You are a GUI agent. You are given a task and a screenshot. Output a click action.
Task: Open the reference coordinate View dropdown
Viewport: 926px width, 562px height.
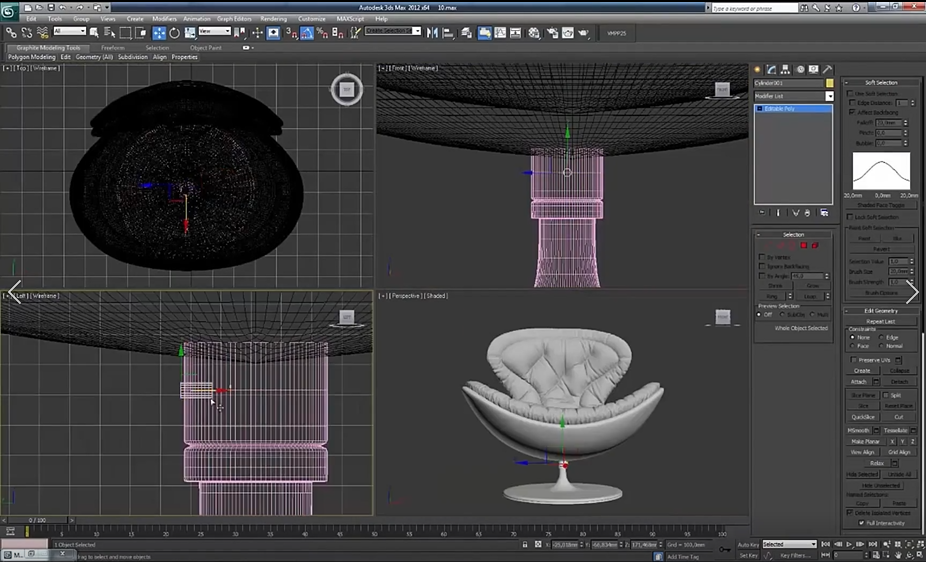(214, 31)
